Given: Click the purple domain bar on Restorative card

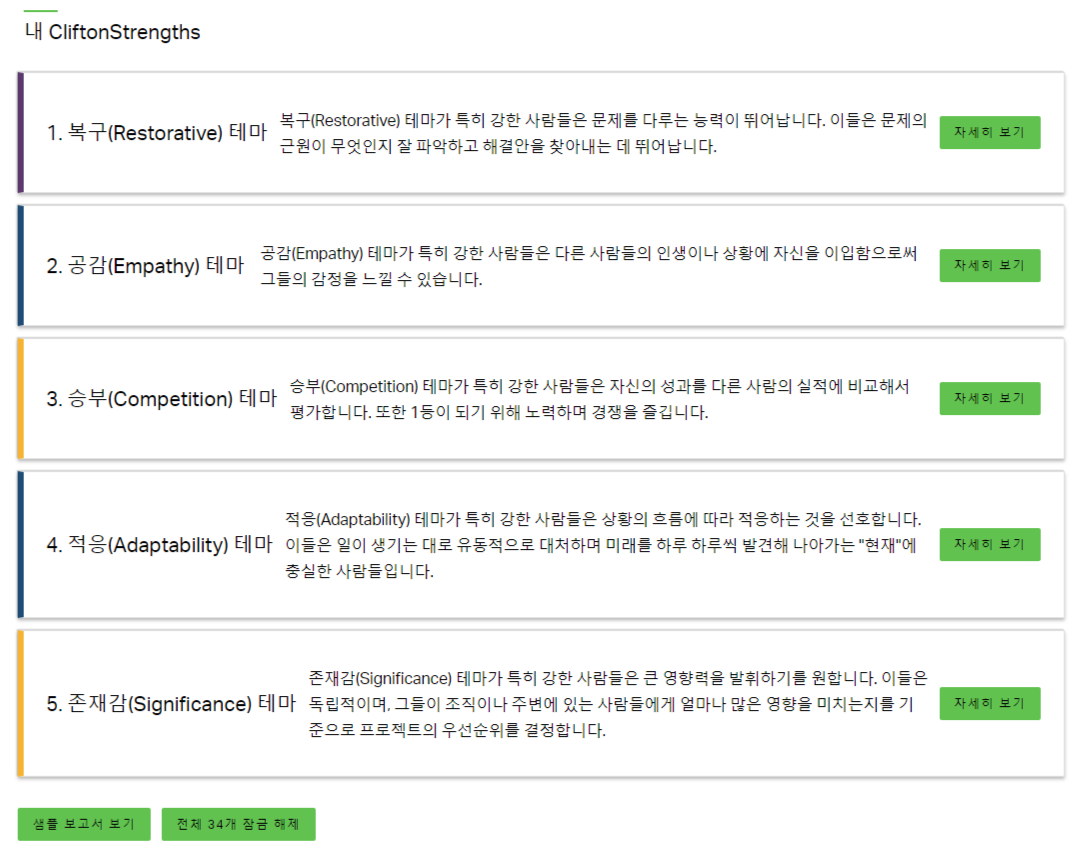Looking at the screenshot, I should [x=19, y=132].
